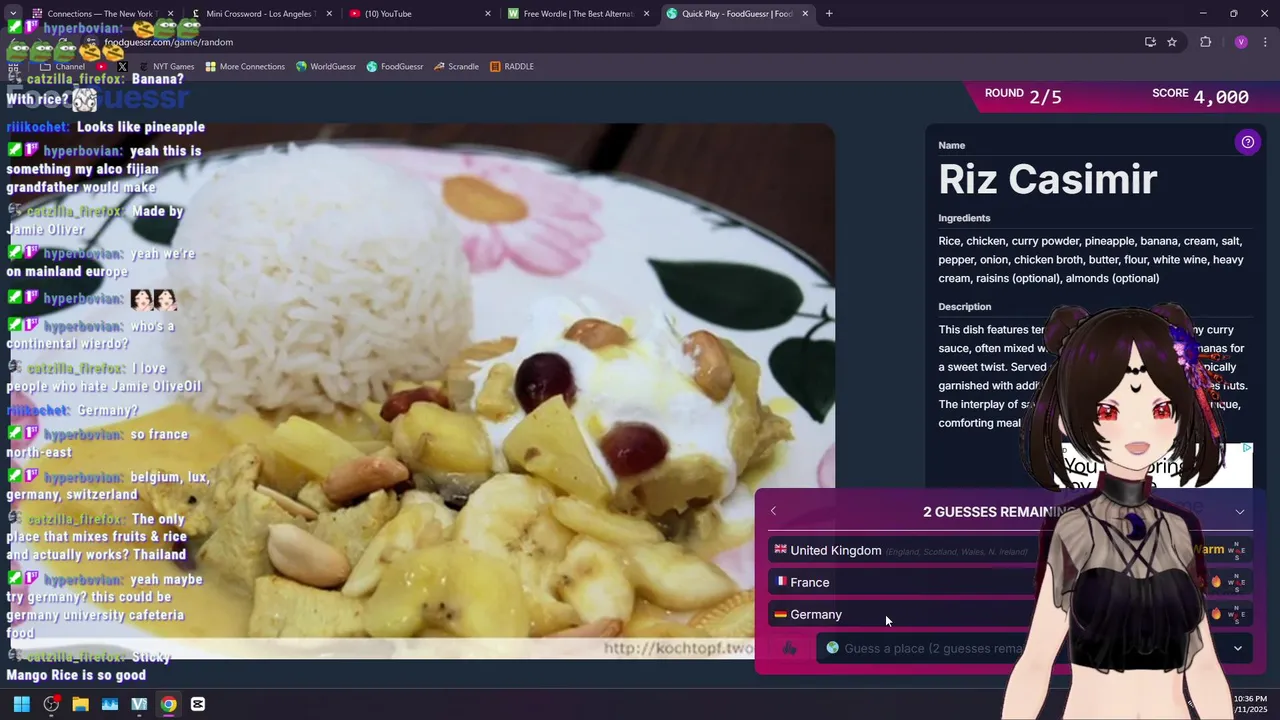1280x720 pixels.
Task: Open the RADDLE bookmark
Action: point(512,66)
